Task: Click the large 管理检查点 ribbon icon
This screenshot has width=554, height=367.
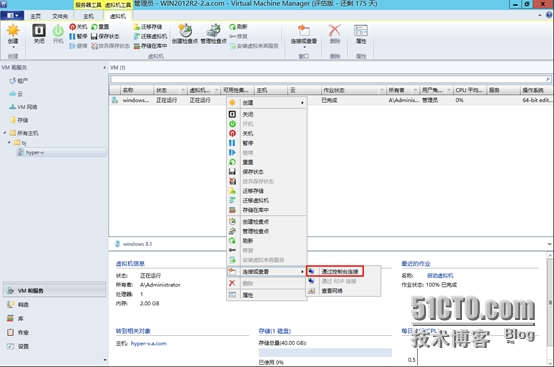Action: [213, 31]
